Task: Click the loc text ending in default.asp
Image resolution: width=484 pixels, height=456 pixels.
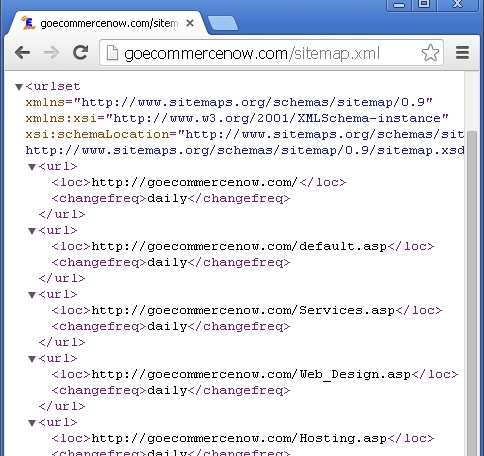Action: tap(239, 246)
